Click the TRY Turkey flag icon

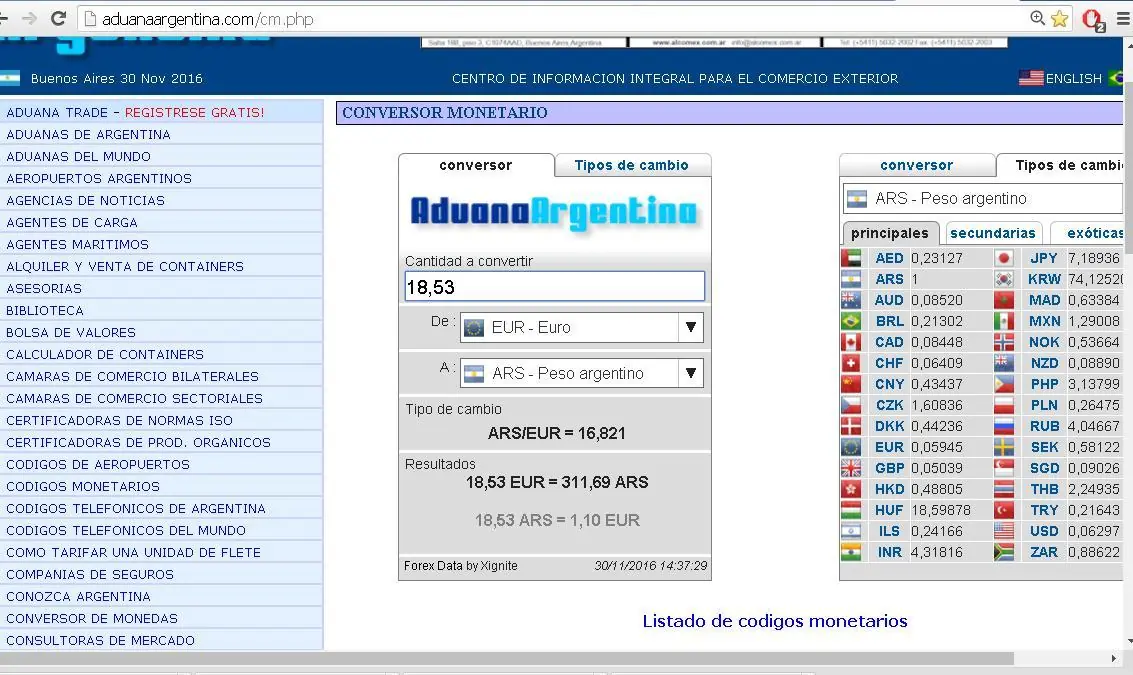point(1004,510)
